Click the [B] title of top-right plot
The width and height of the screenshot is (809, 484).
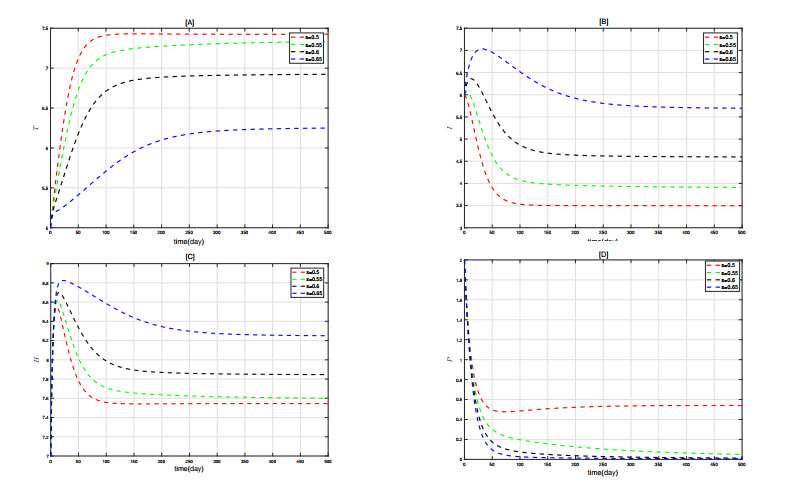(603, 21)
